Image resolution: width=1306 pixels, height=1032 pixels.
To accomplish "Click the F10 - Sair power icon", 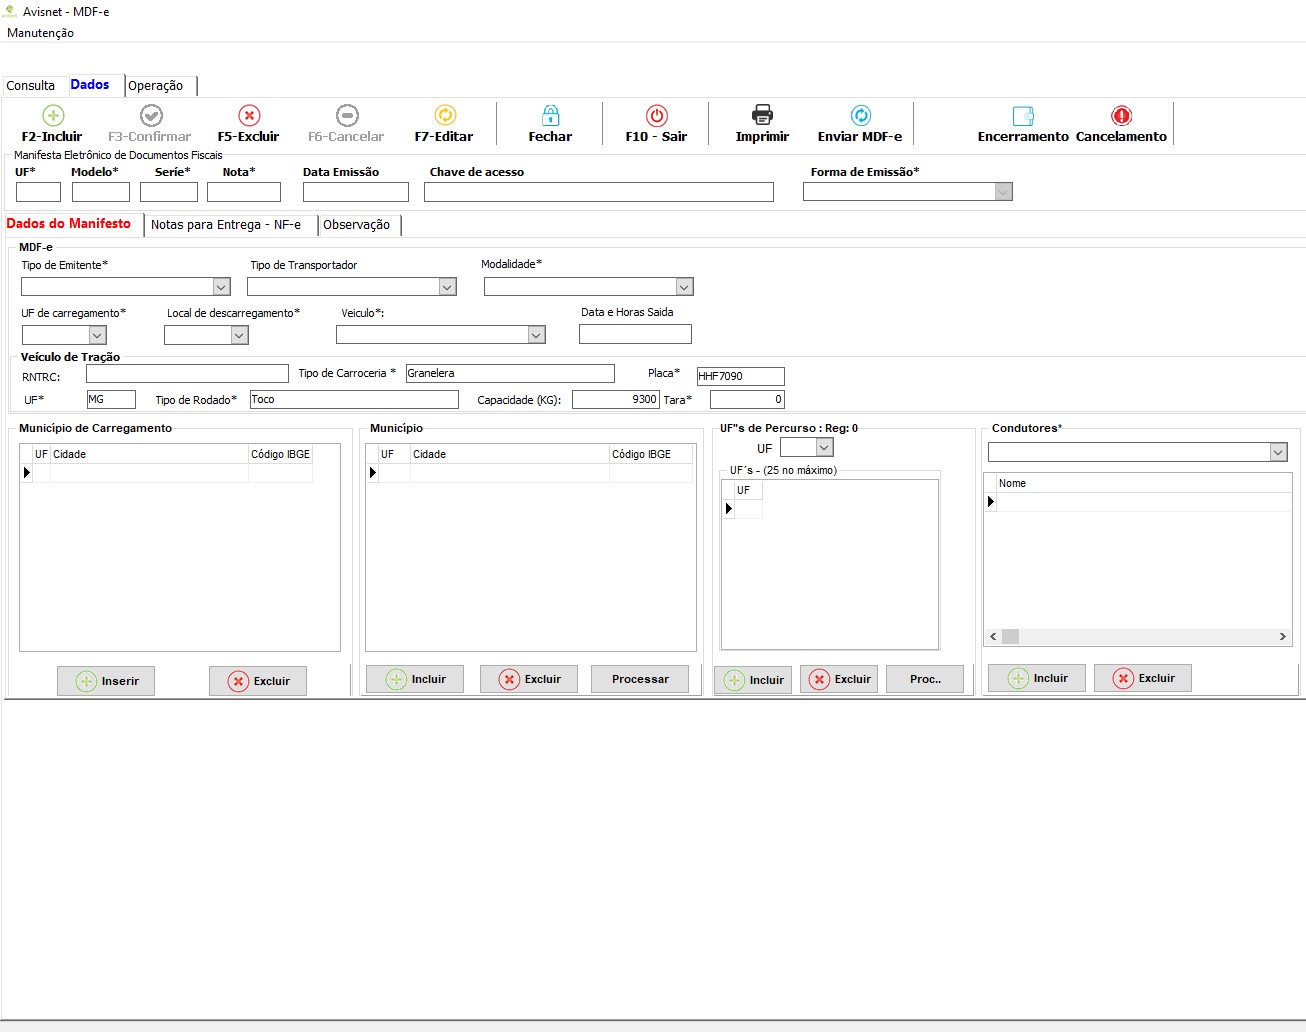I will tap(656, 116).
